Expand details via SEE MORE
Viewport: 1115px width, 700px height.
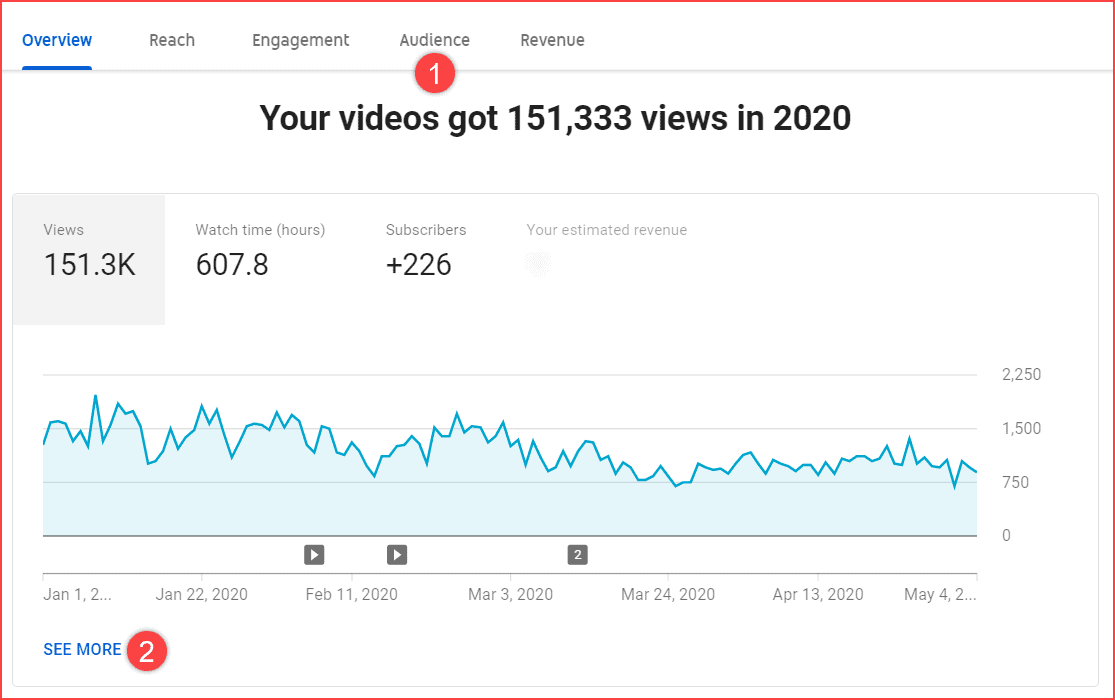click(x=82, y=649)
